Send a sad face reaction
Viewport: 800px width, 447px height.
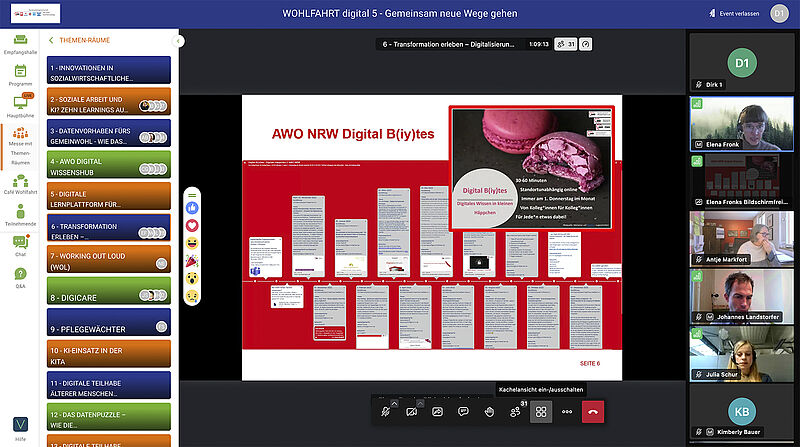point(192,296)
